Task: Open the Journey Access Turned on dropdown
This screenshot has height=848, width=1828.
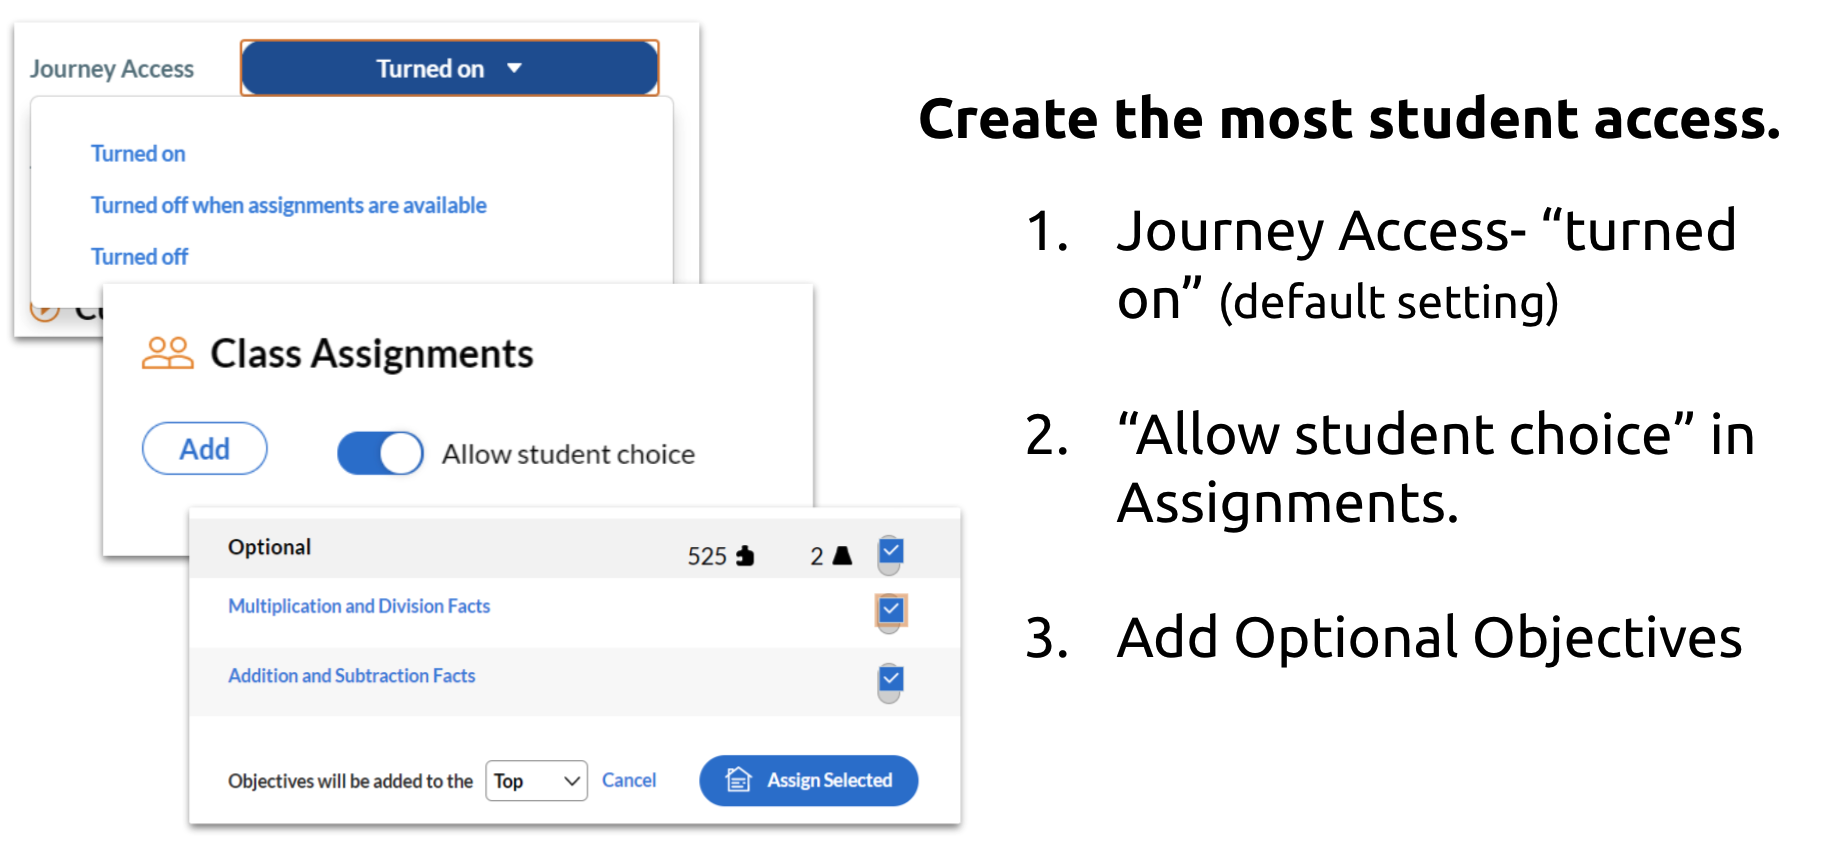Action: pos(450,68)
